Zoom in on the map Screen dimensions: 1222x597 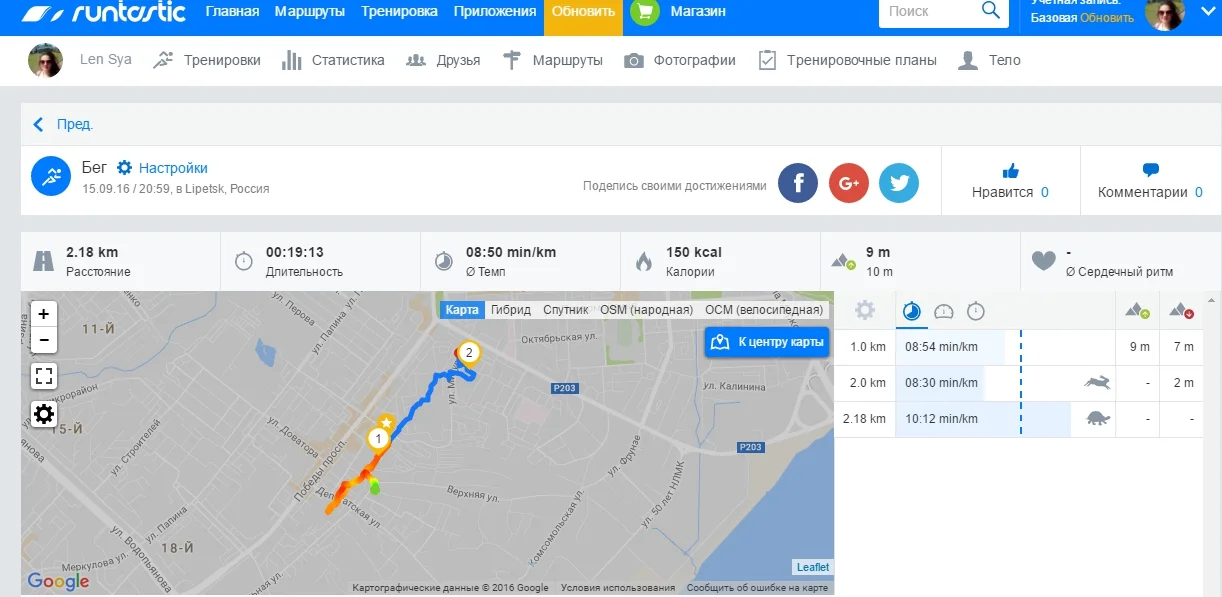44,313
